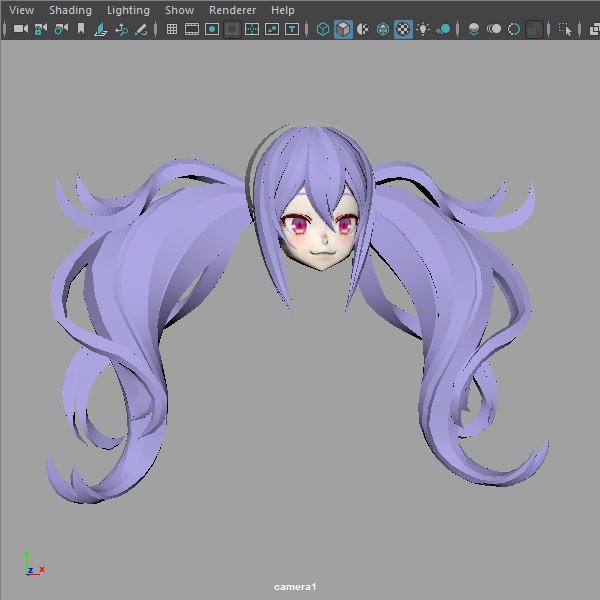600x600 pixels.
Task: Toggle Wireframe on Shaded icon
Action: (383, 29)
